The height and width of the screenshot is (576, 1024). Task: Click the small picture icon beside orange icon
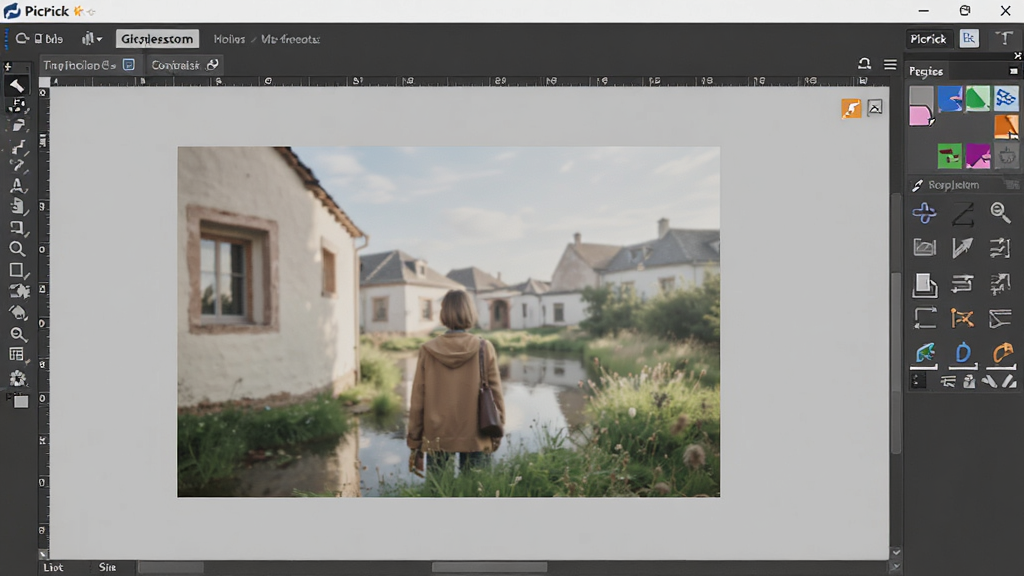click(x=875, y=108)
